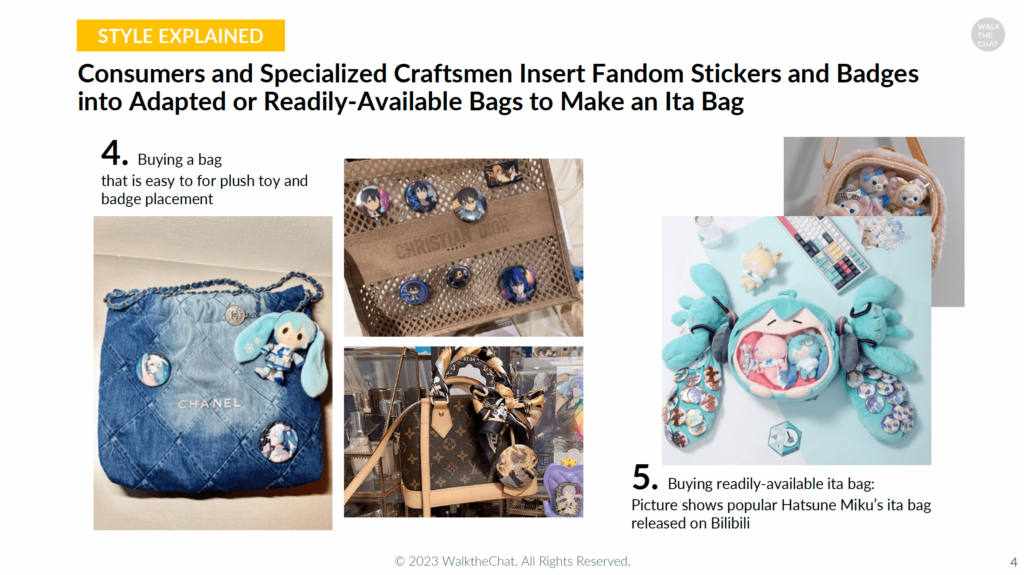The height and width of the screenshot is (575, 1024).
Task: Click the Chanel denim bag photo
Action: tap(213, 373)
